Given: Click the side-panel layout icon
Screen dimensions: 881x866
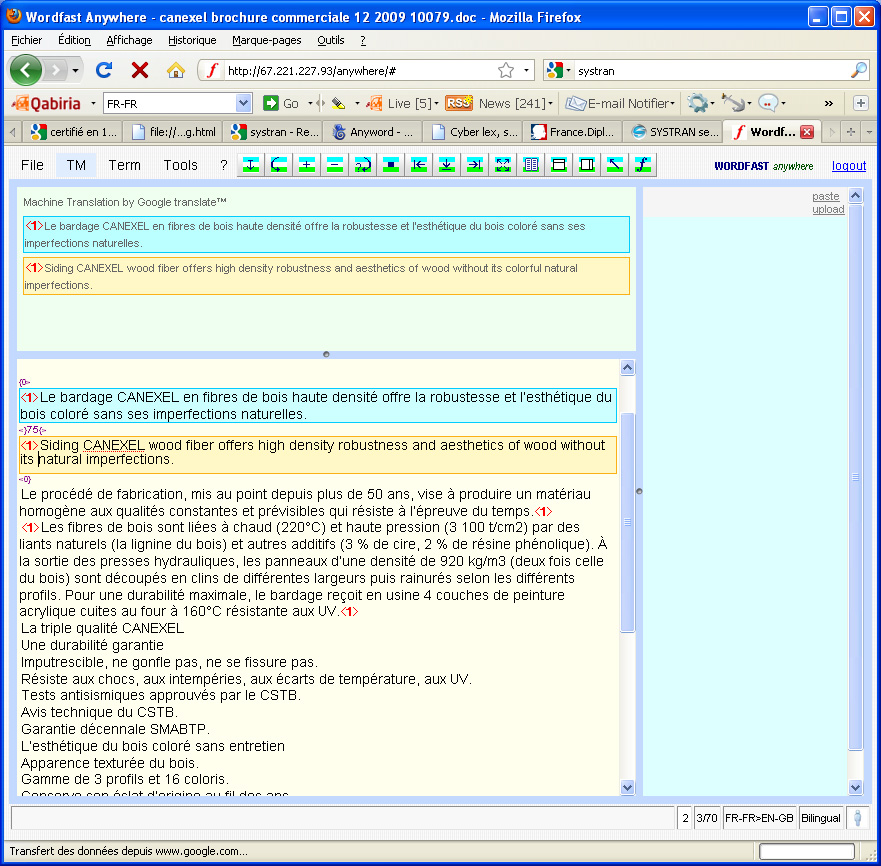Looking at the screenshot, I should (587, 165).
